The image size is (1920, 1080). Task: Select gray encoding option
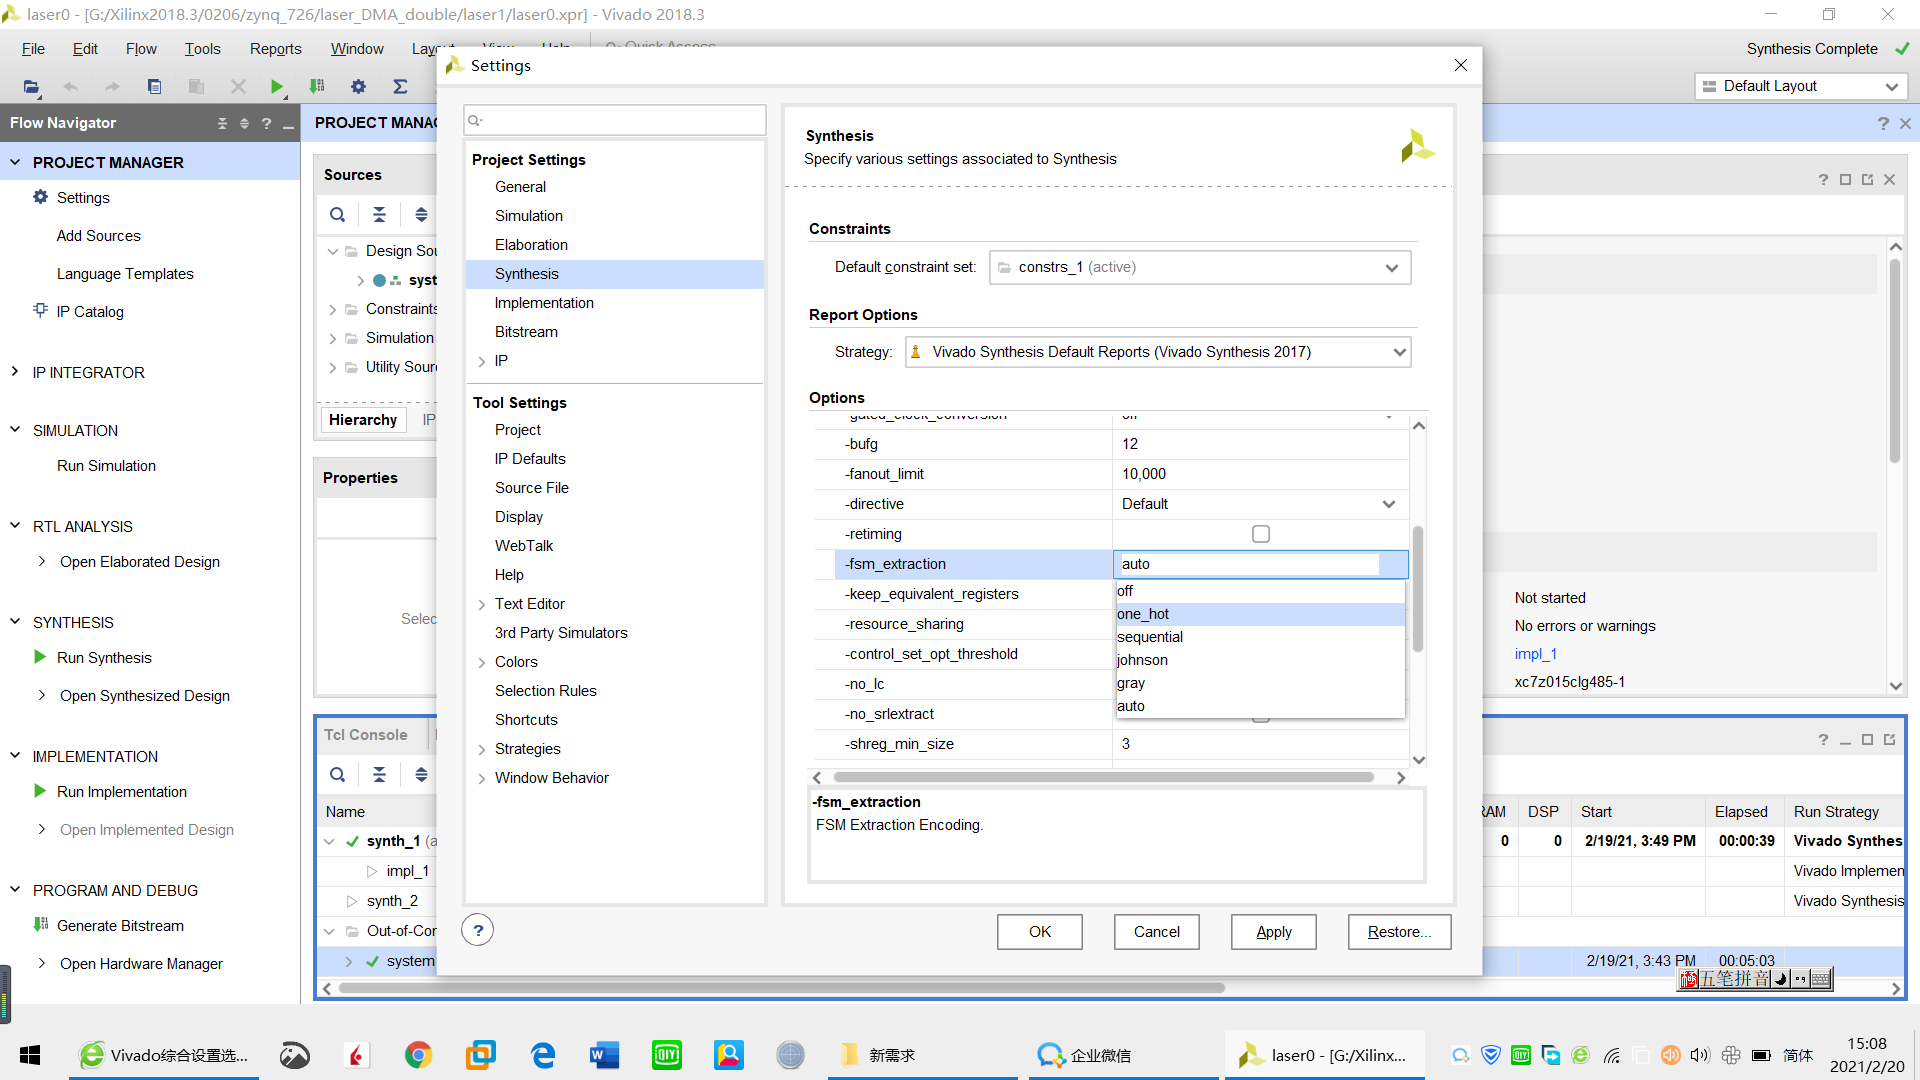coord(1260,683)
